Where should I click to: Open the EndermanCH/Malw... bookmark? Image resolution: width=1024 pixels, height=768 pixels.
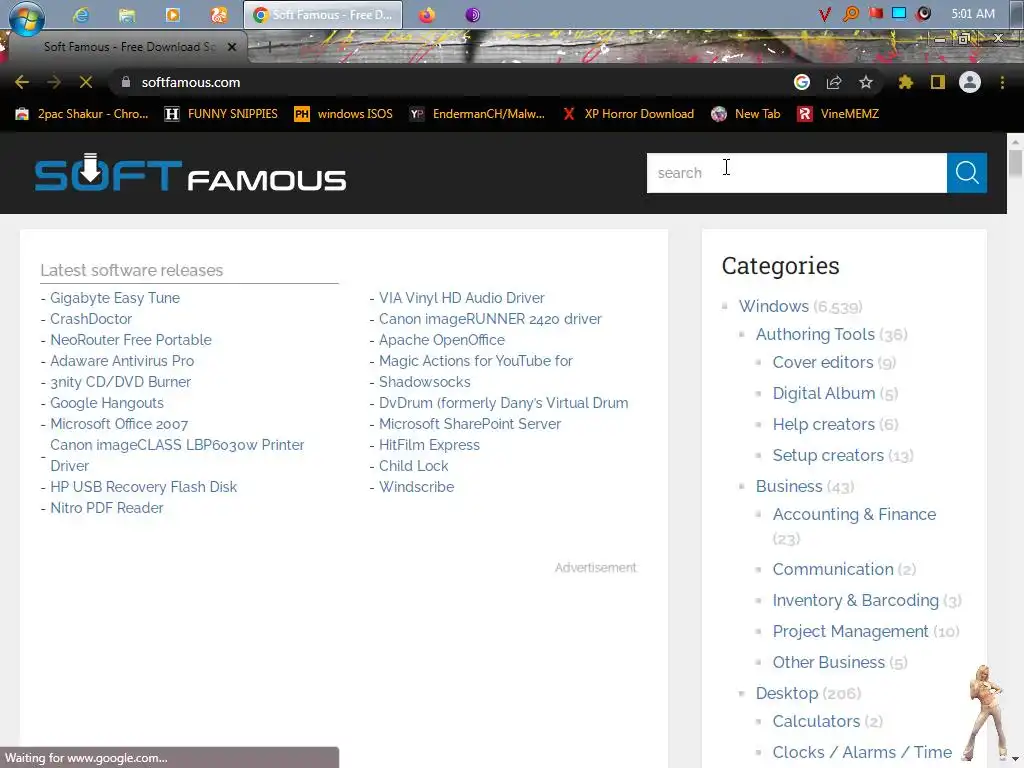coord(477,114)
